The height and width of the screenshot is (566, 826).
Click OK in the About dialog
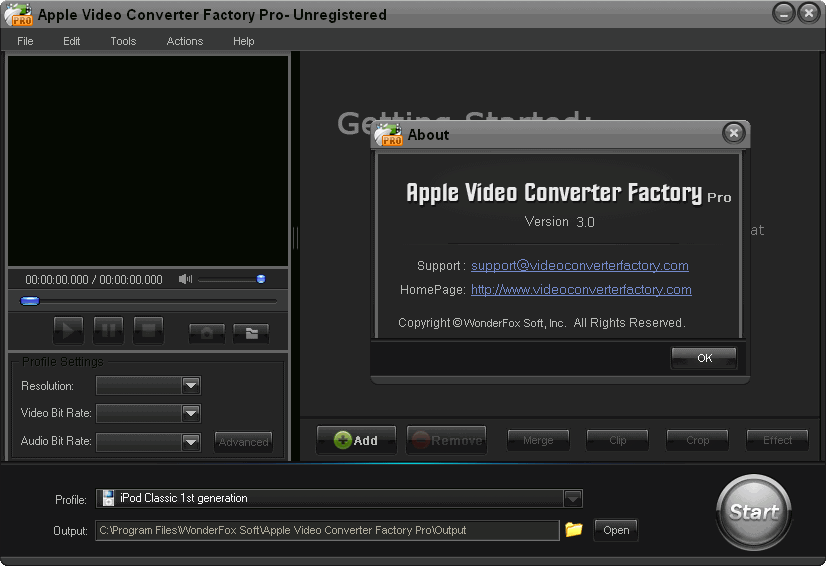tap(704, 358)
